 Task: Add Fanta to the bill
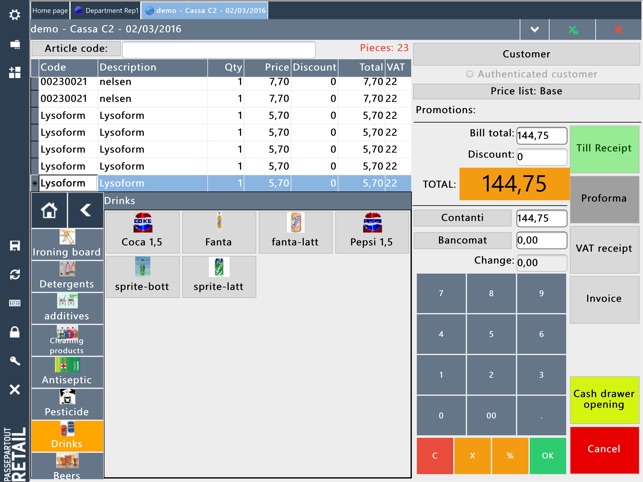click(x=219, y=232)
